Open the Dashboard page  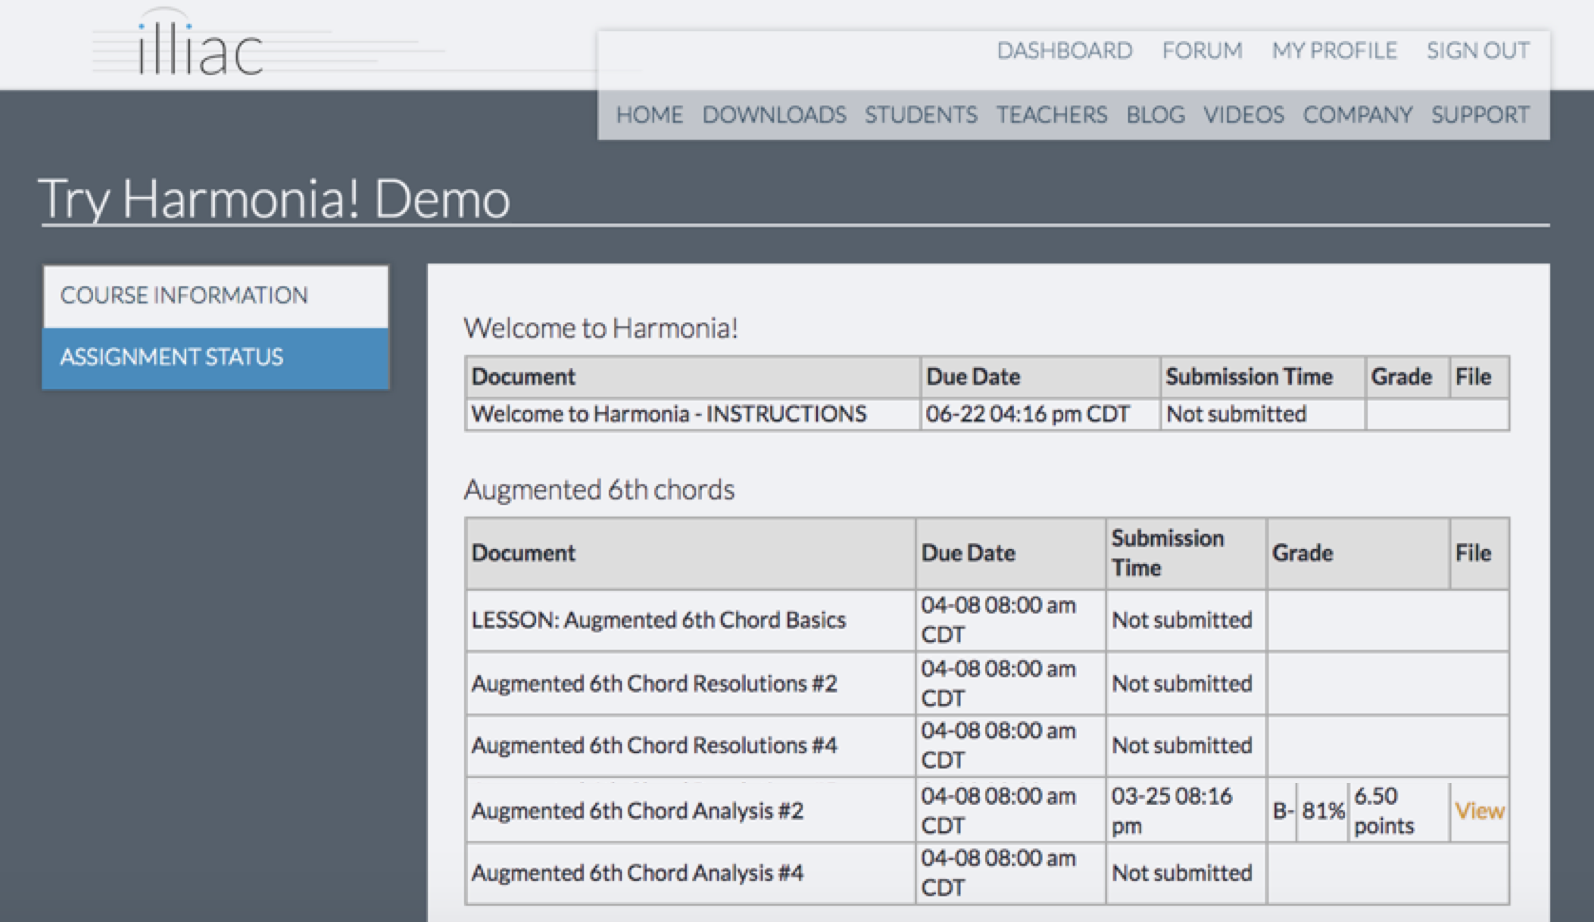click(1064, 51)
